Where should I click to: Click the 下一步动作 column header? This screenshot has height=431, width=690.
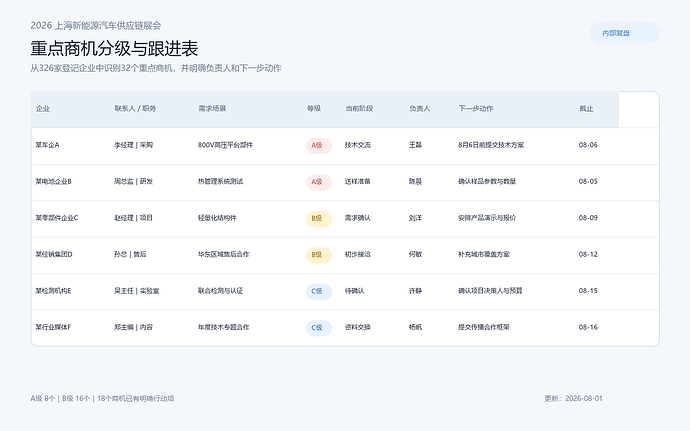476,108
